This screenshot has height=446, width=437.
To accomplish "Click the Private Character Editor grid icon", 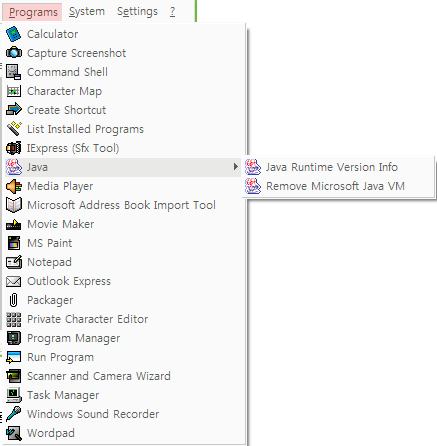I will (14, 319).
